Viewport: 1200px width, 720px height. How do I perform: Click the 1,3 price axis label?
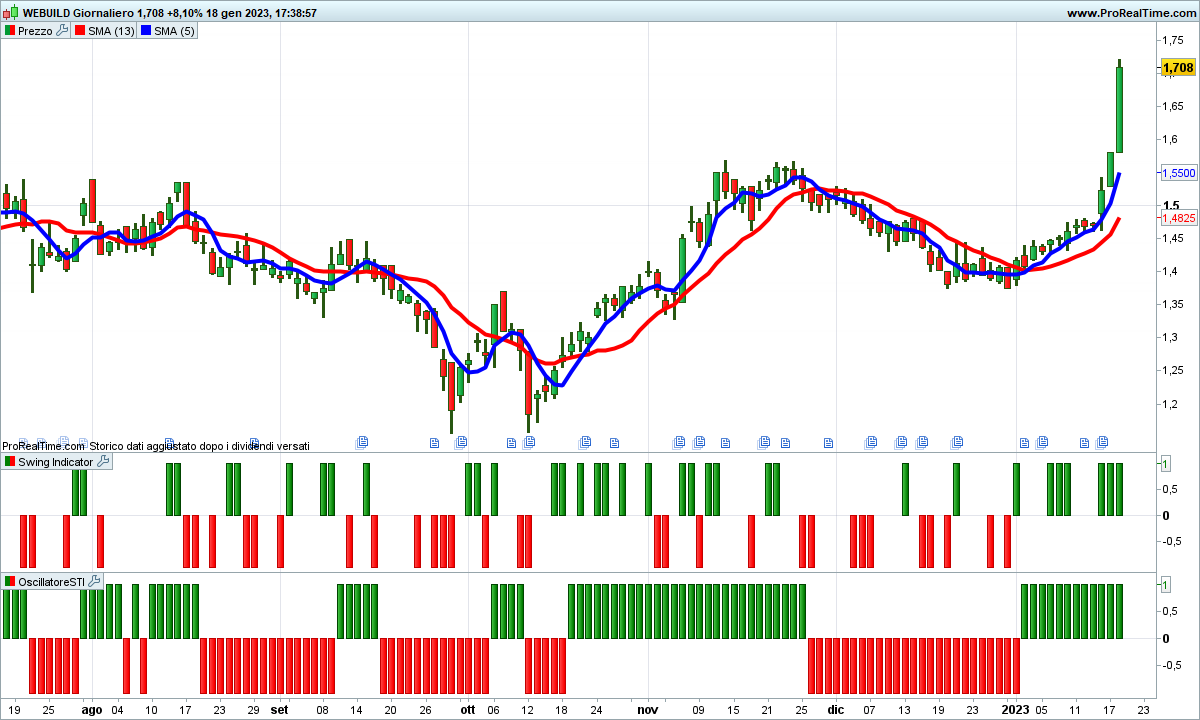pyautogui.click(x=1169, y=338)
